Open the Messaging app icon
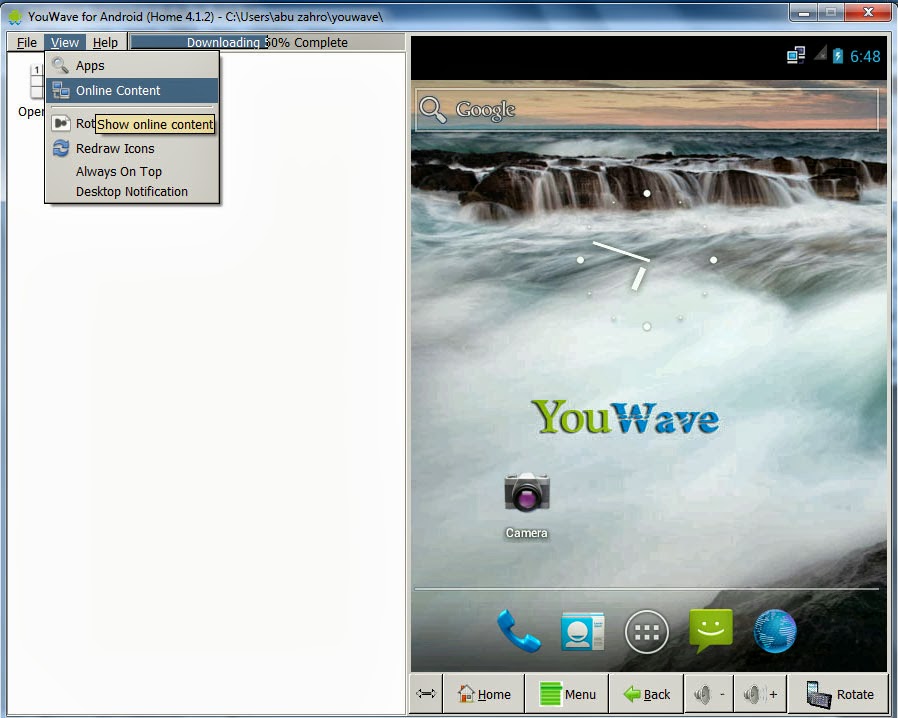Viewport: 898px width, 718px height. coord(711,631)
